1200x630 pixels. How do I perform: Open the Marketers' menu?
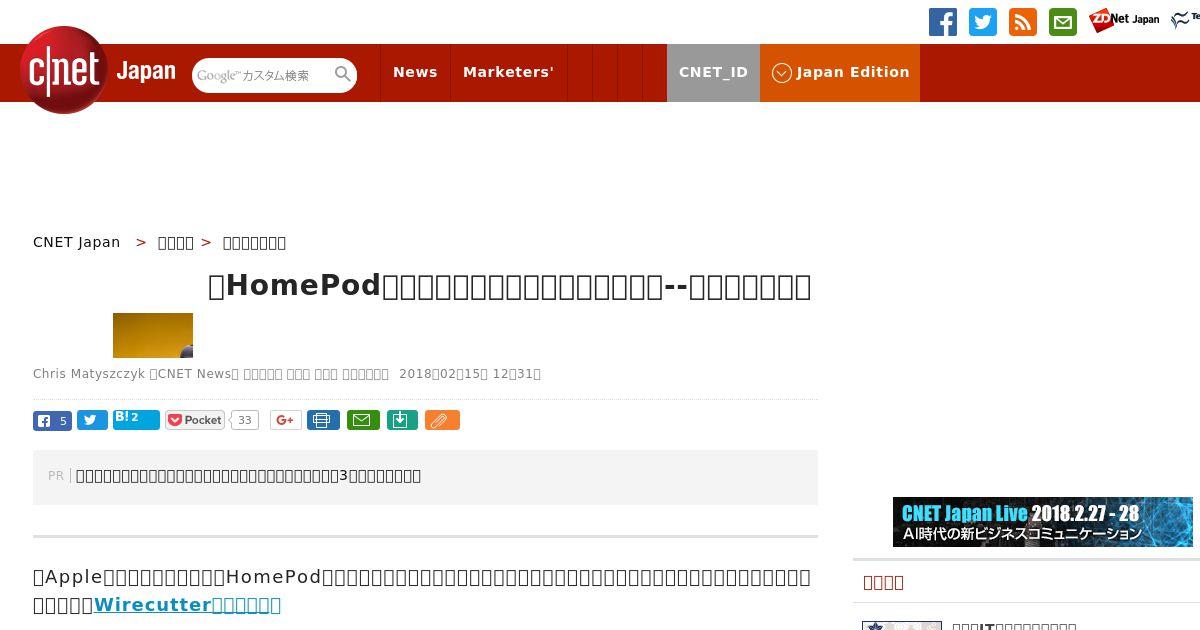point(508,72)
